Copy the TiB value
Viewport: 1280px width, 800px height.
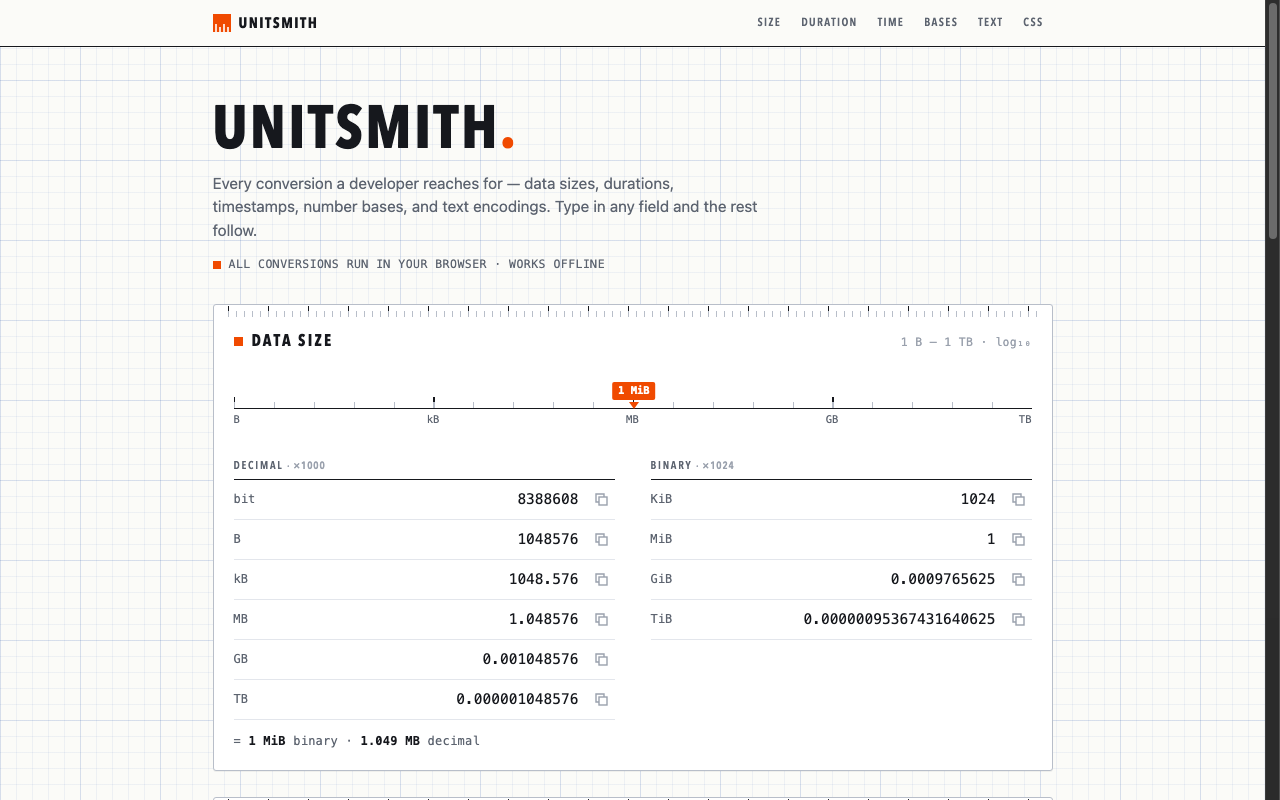coord(1018,619)
